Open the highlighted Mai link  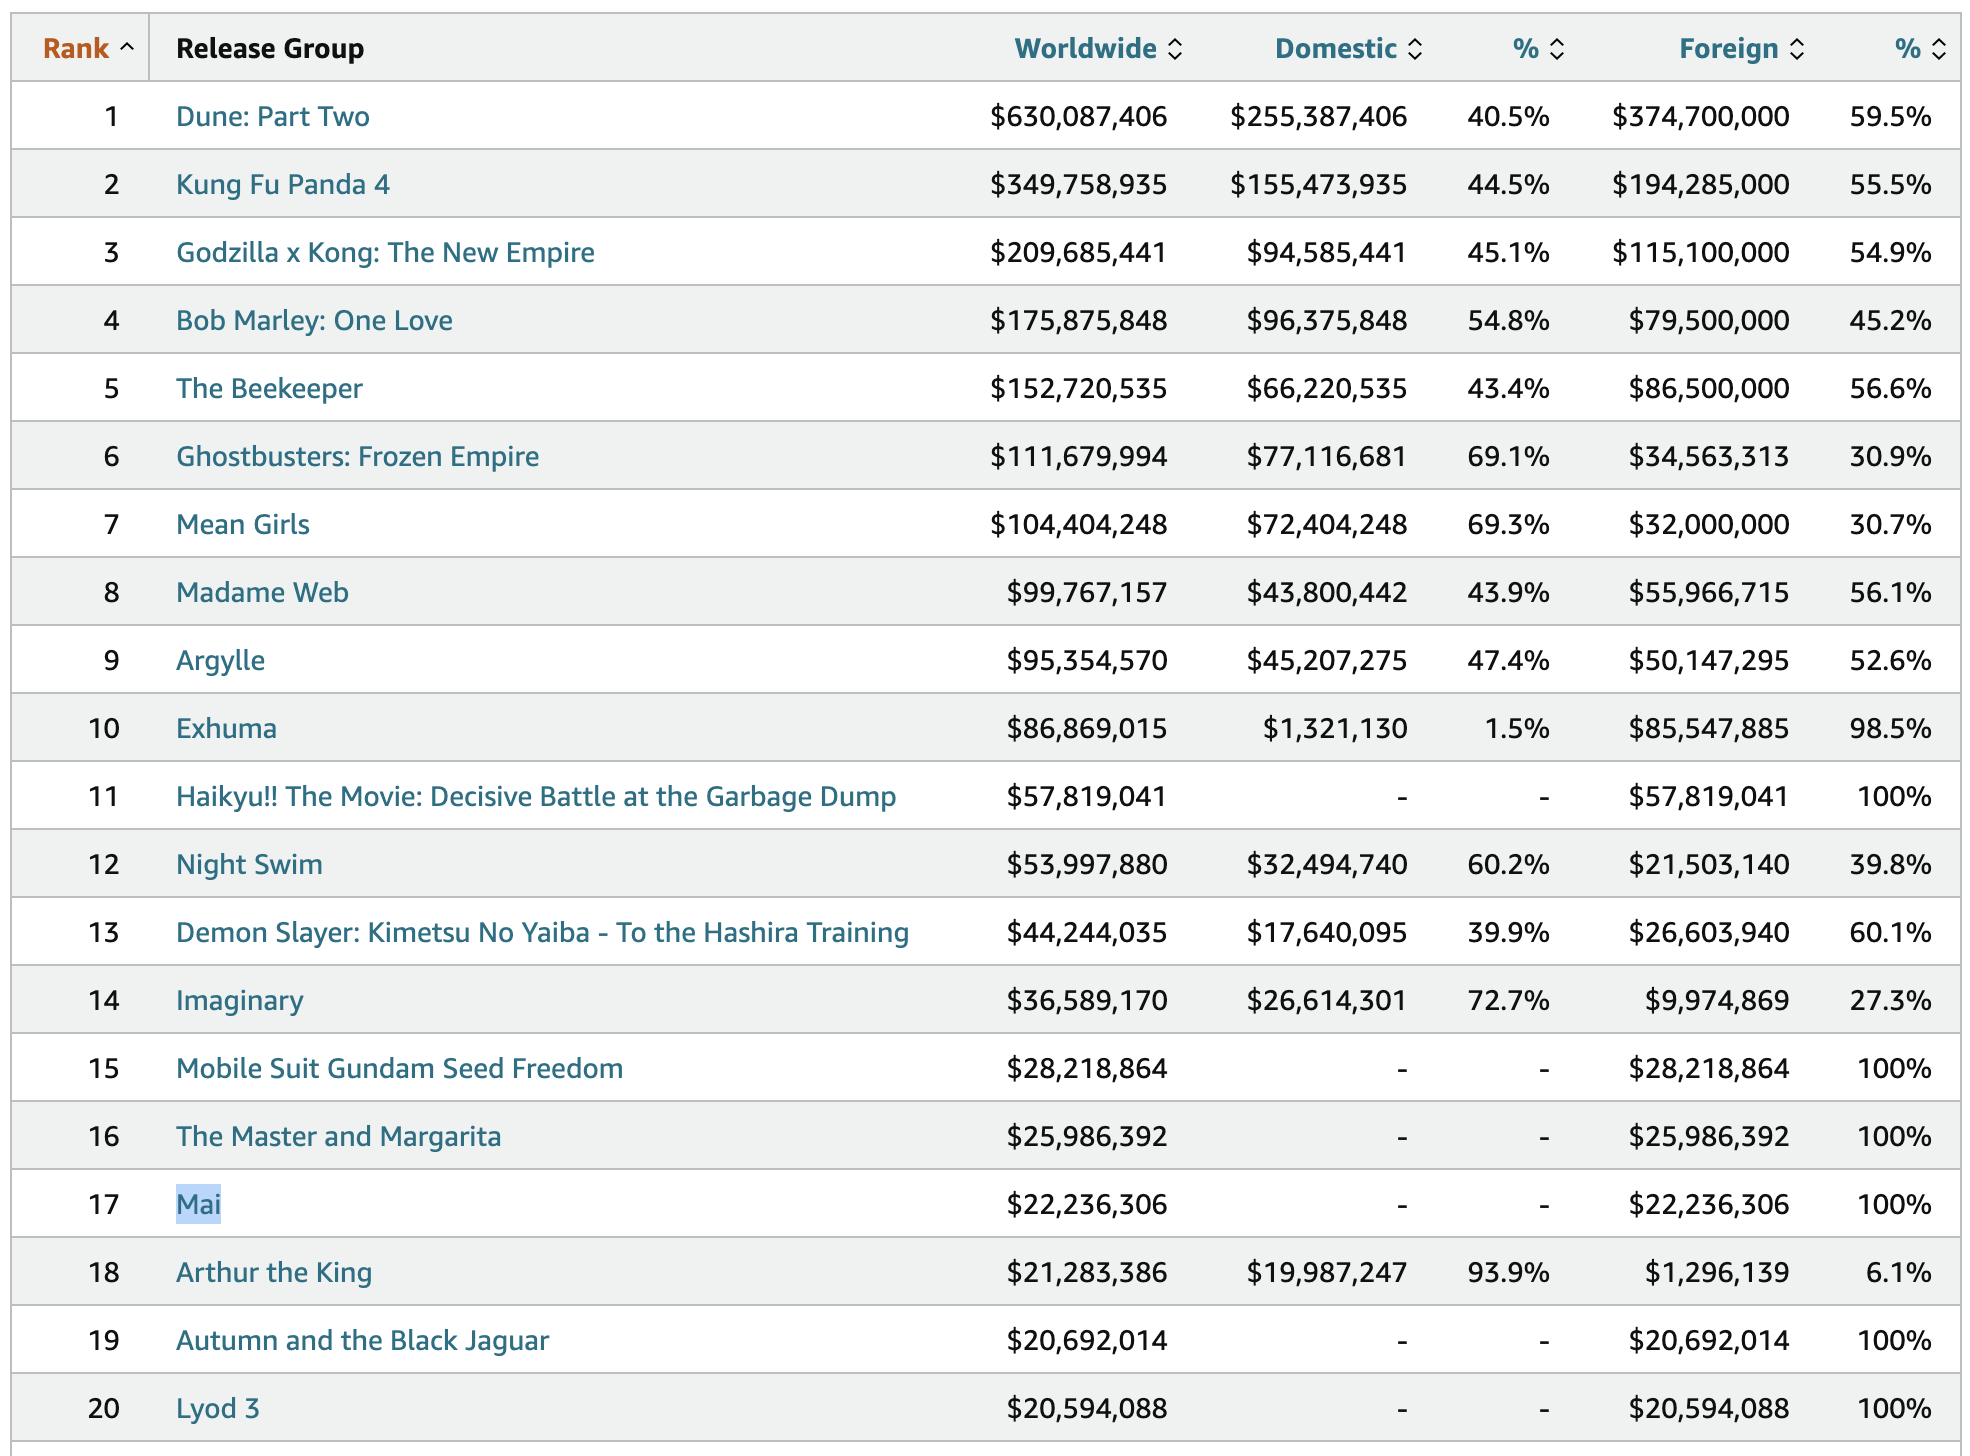(198, 1204)
